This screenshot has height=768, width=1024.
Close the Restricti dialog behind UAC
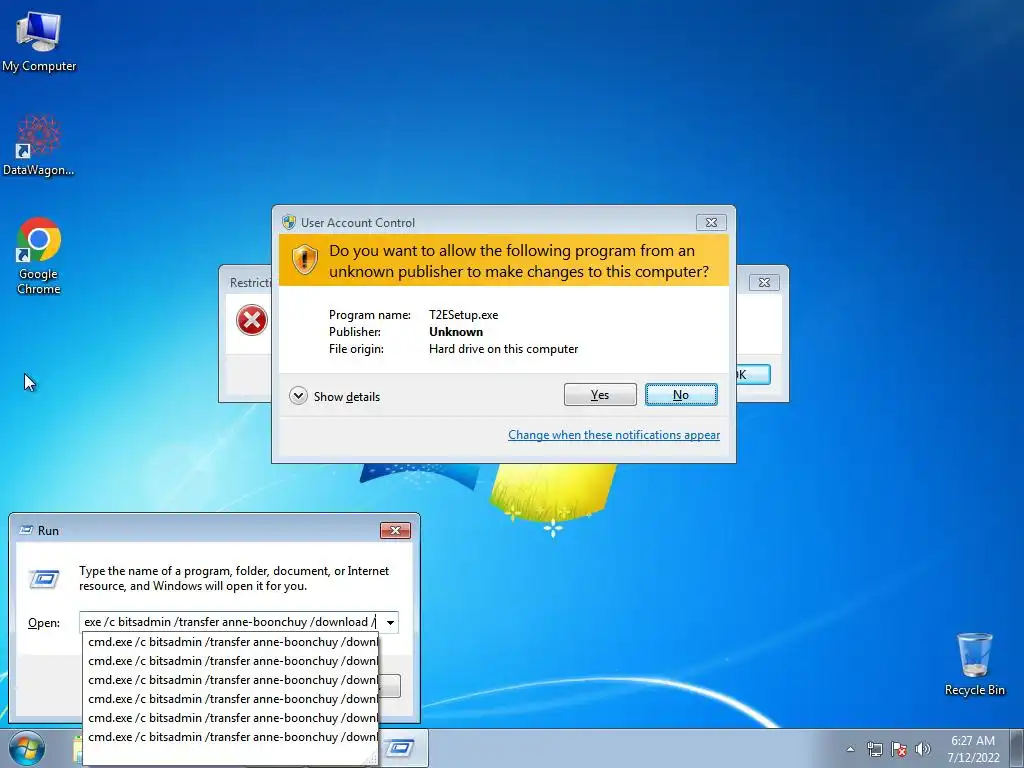[x=764, y=282]
